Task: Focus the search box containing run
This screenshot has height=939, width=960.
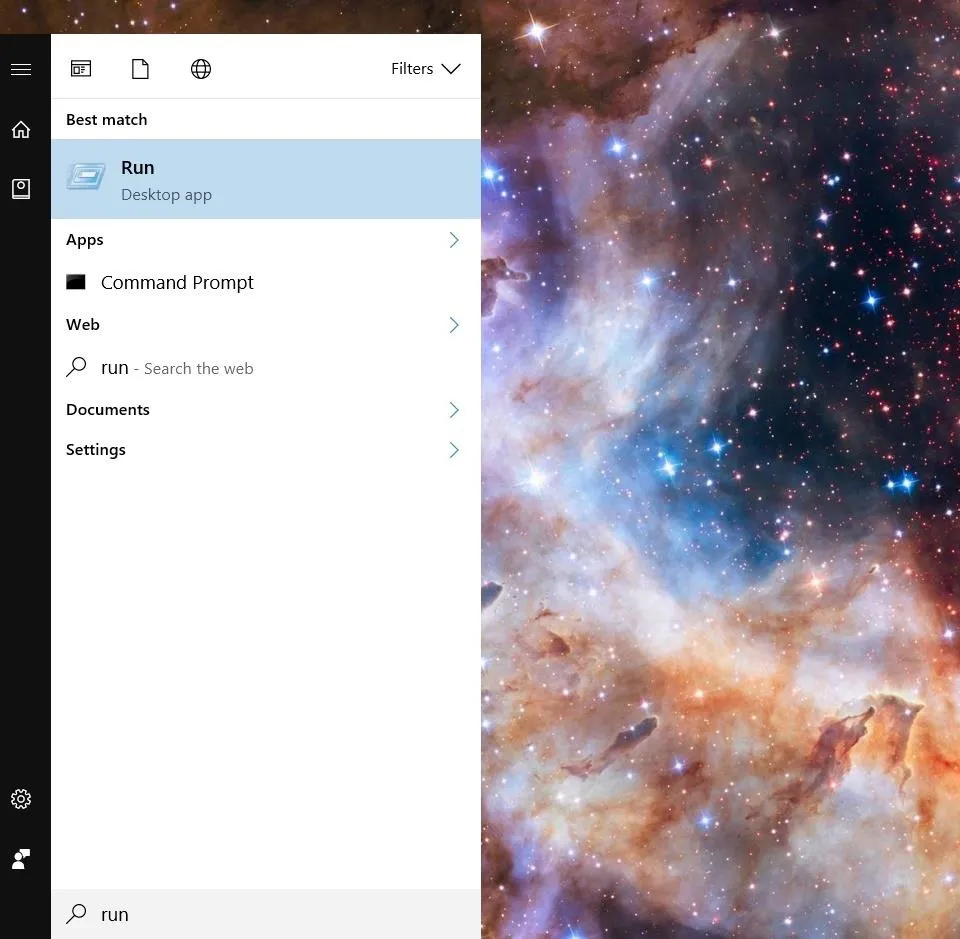Action: pyautogui.click(x=266, y=914)
